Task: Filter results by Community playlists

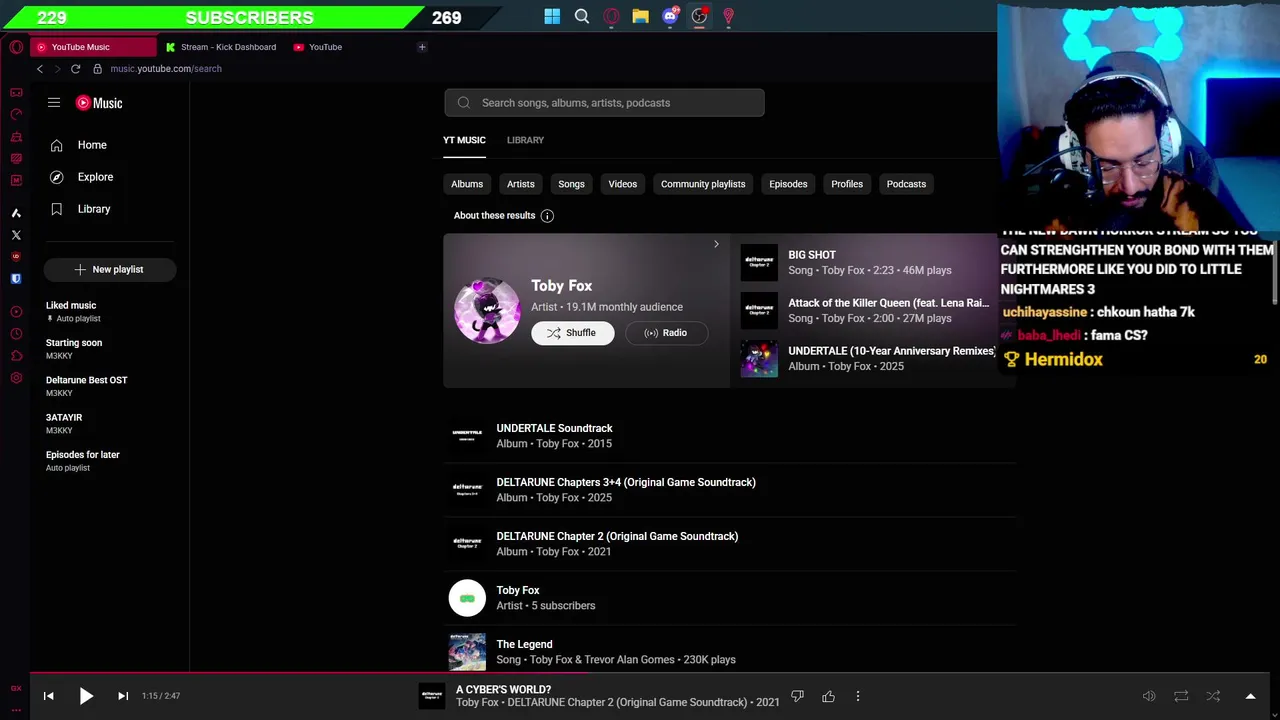Action: tap(703, 184)
